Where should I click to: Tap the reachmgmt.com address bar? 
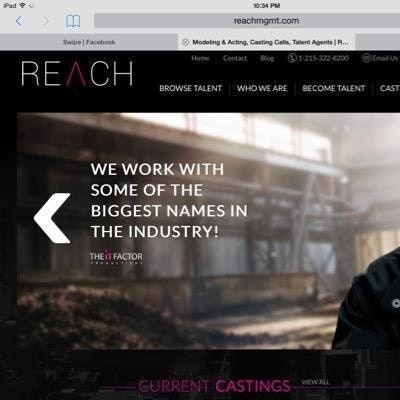[247, 21]
